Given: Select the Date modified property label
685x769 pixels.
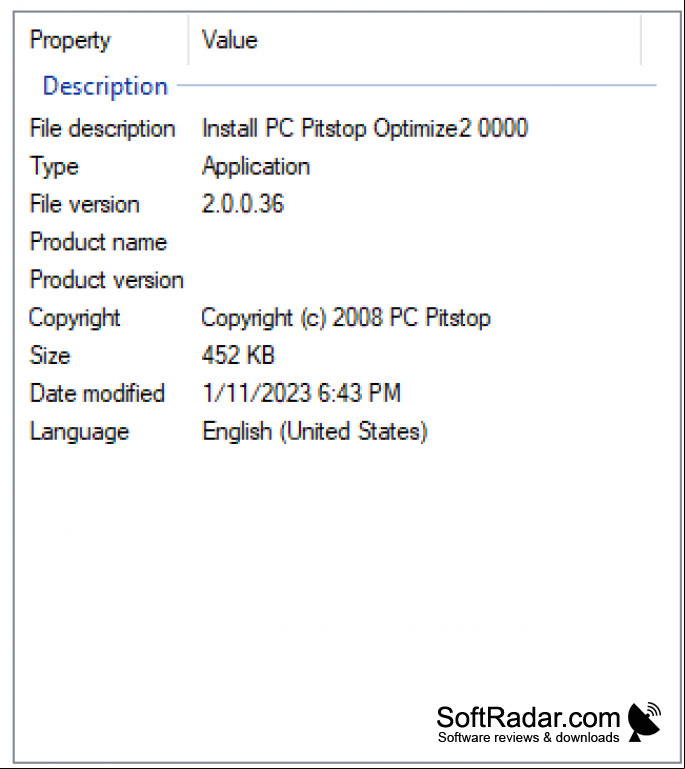Looking at the screenshot, I should [x=97, y=393].
